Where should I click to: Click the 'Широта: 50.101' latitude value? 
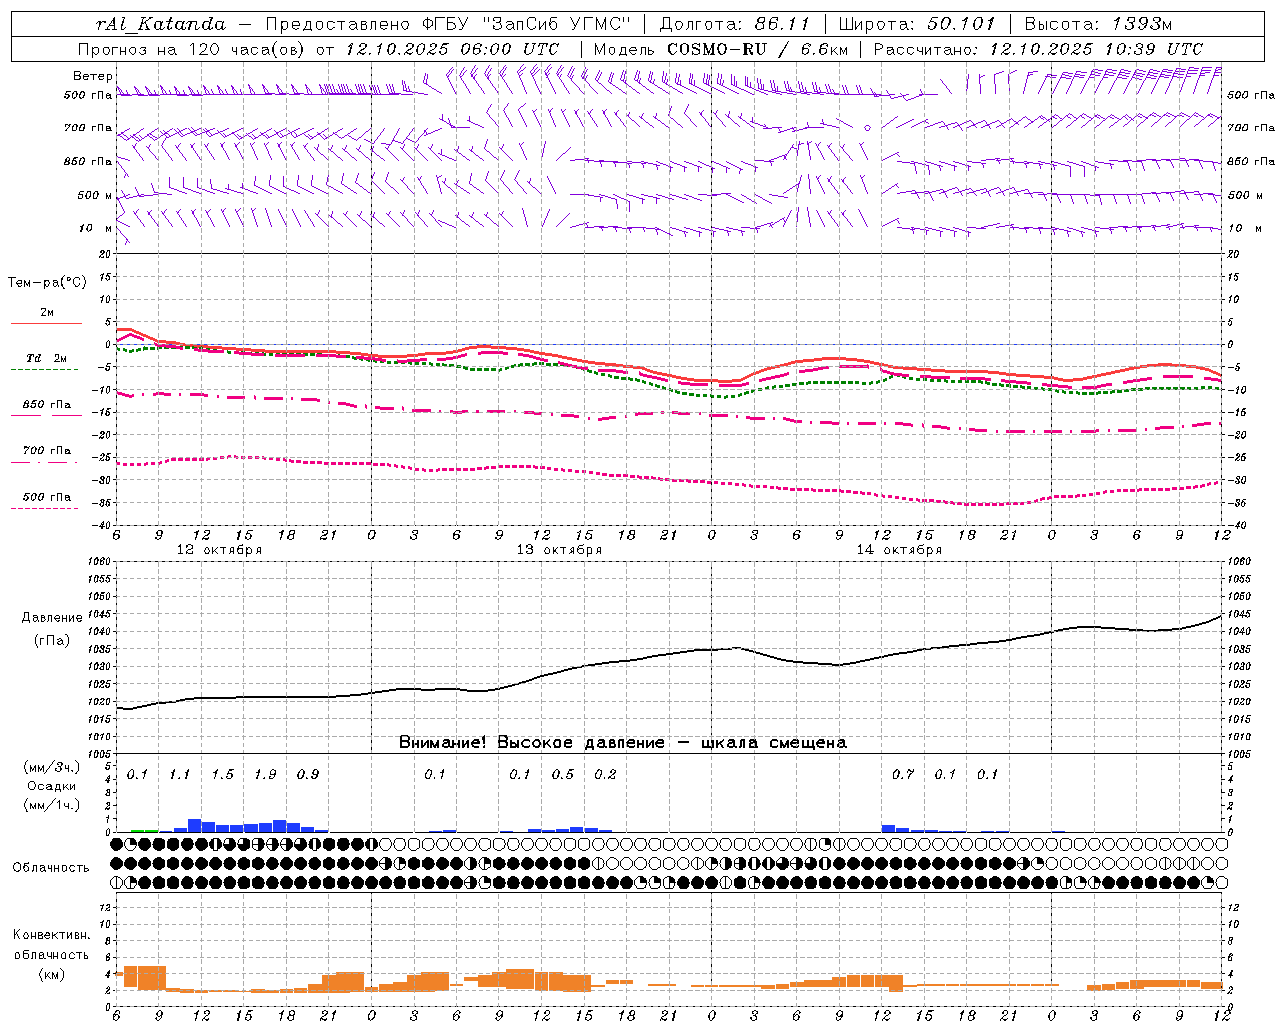(x=917, y=24)
